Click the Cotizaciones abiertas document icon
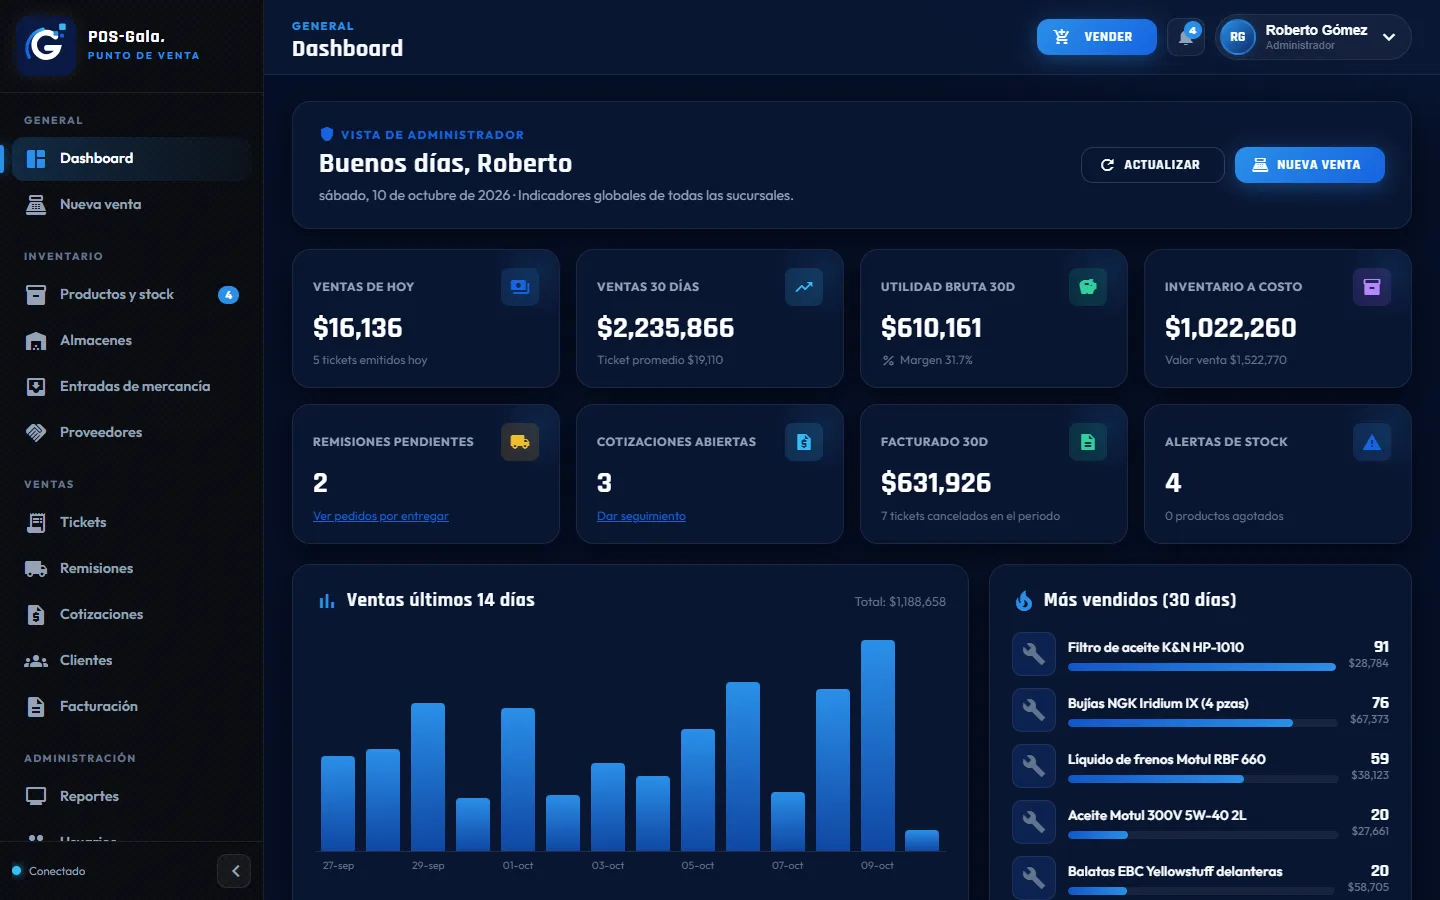 [804, 442]
